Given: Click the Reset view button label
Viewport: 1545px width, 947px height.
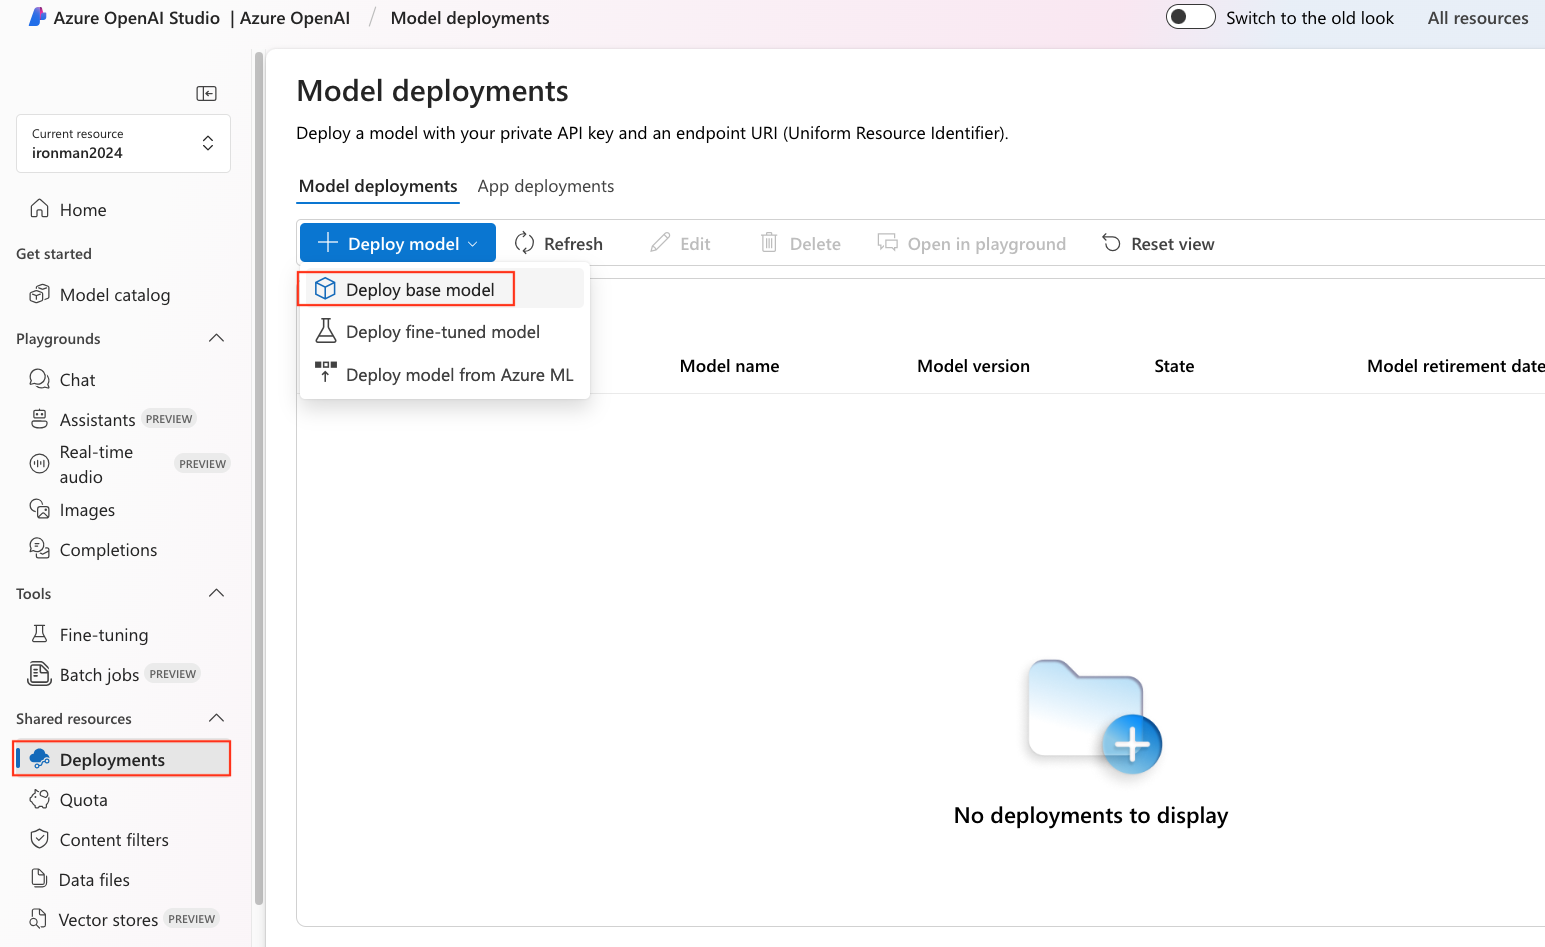Looking at the screenshot, I should click(1173, 244).
